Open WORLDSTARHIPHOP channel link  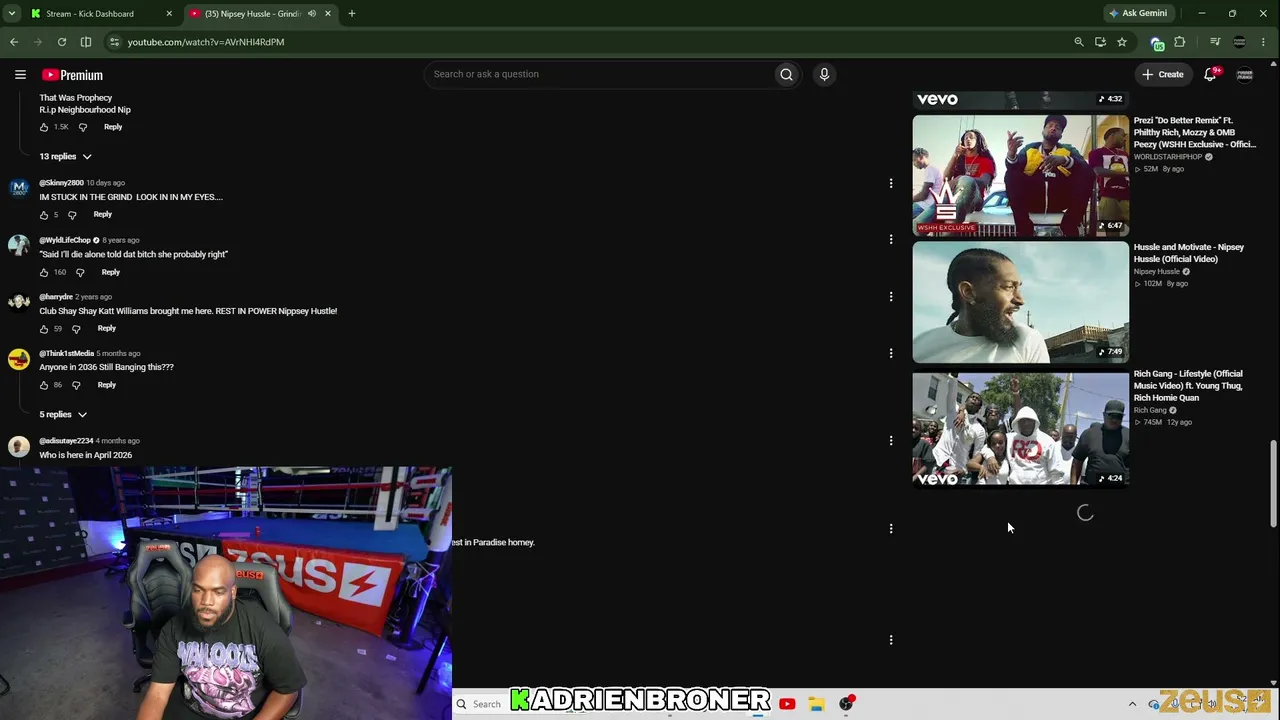[1168, 157]
